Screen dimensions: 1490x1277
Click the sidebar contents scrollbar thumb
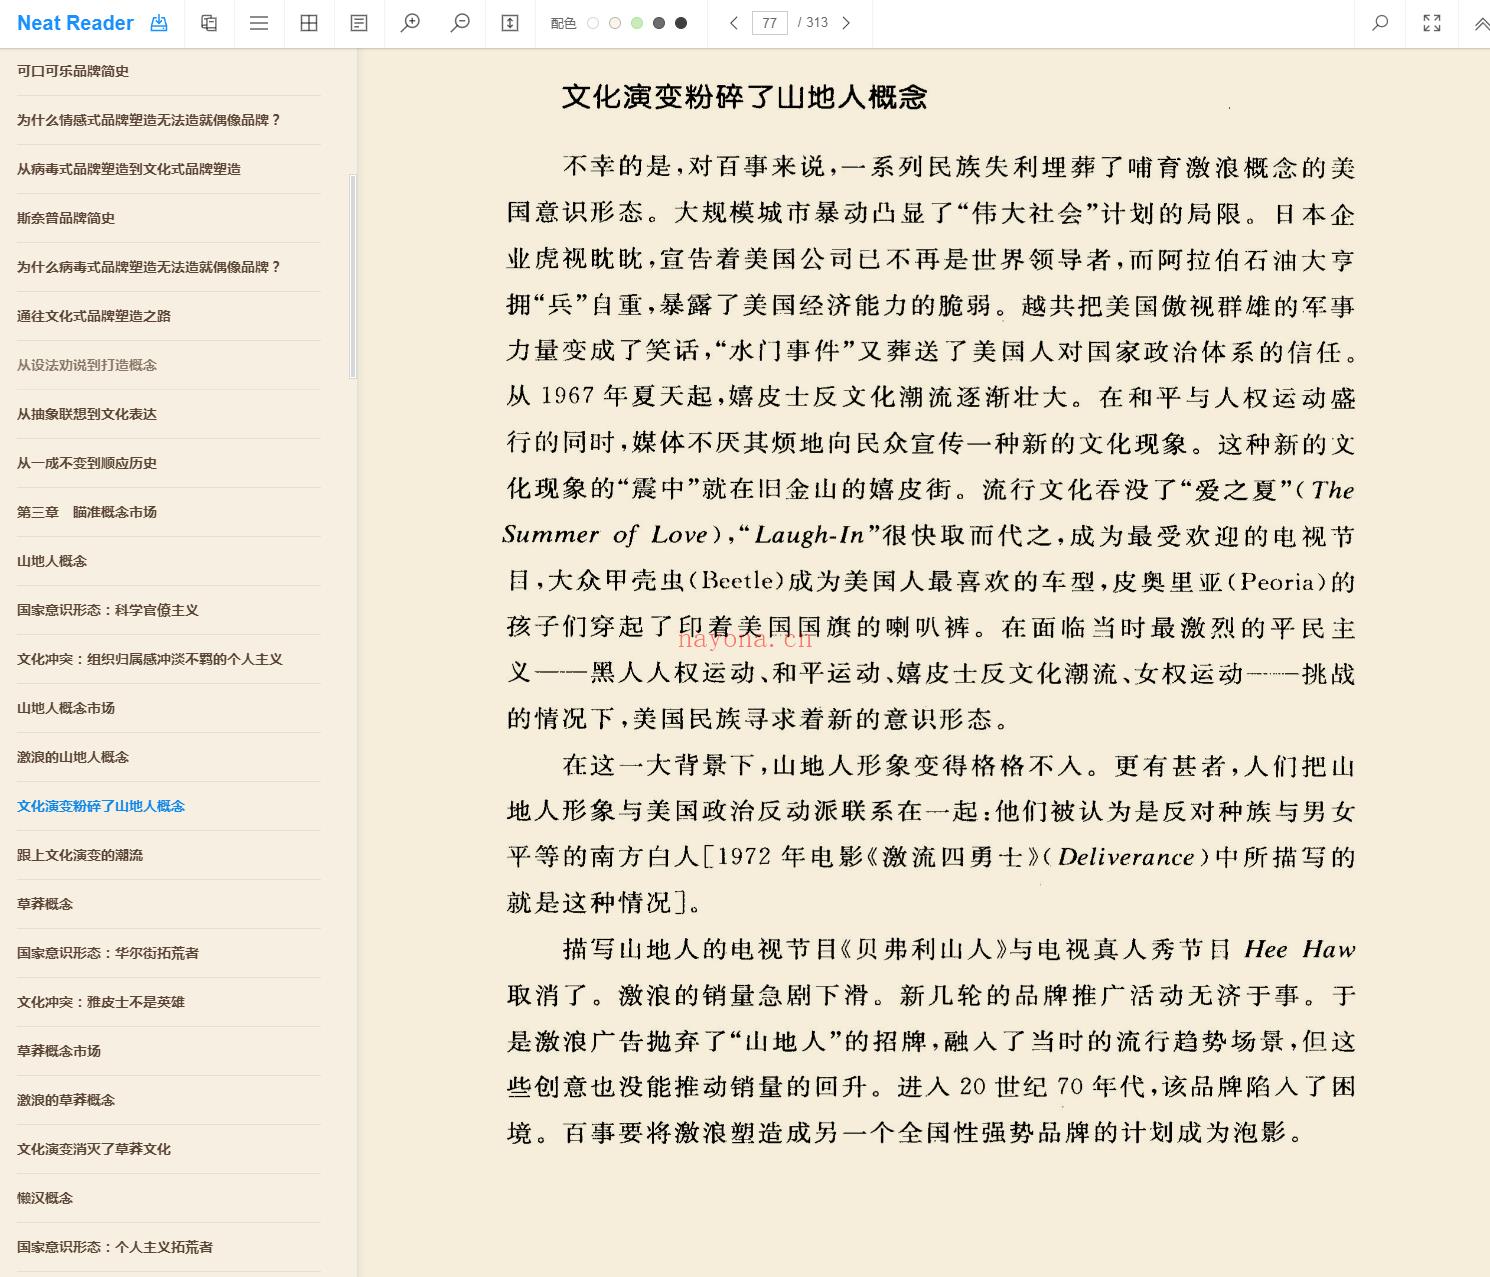click(x=352, y=276)
